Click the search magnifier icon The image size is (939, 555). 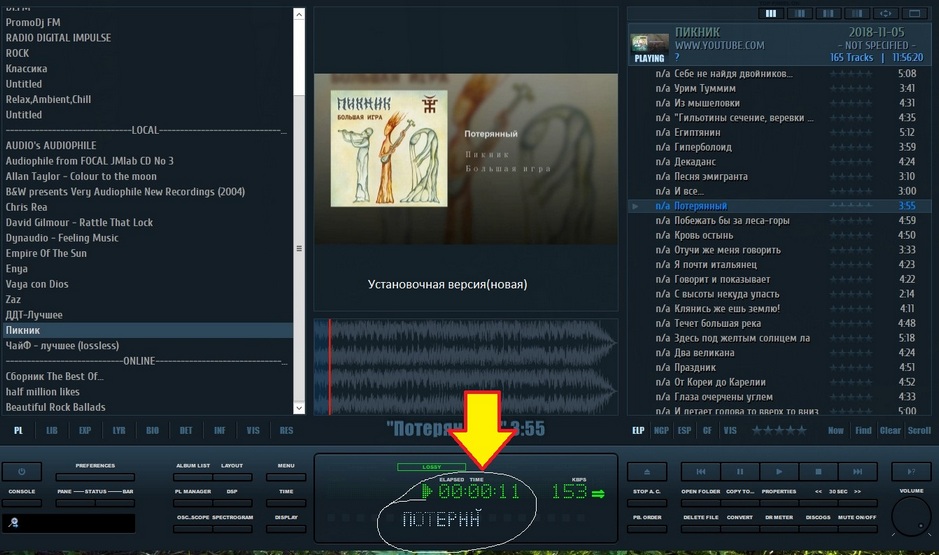click(13, 523)
